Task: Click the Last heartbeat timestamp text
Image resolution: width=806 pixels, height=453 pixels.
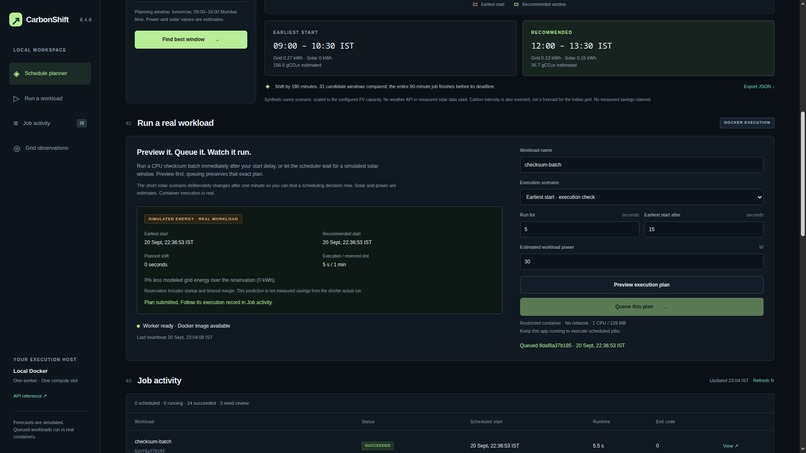Action: (x=174, y=337)
